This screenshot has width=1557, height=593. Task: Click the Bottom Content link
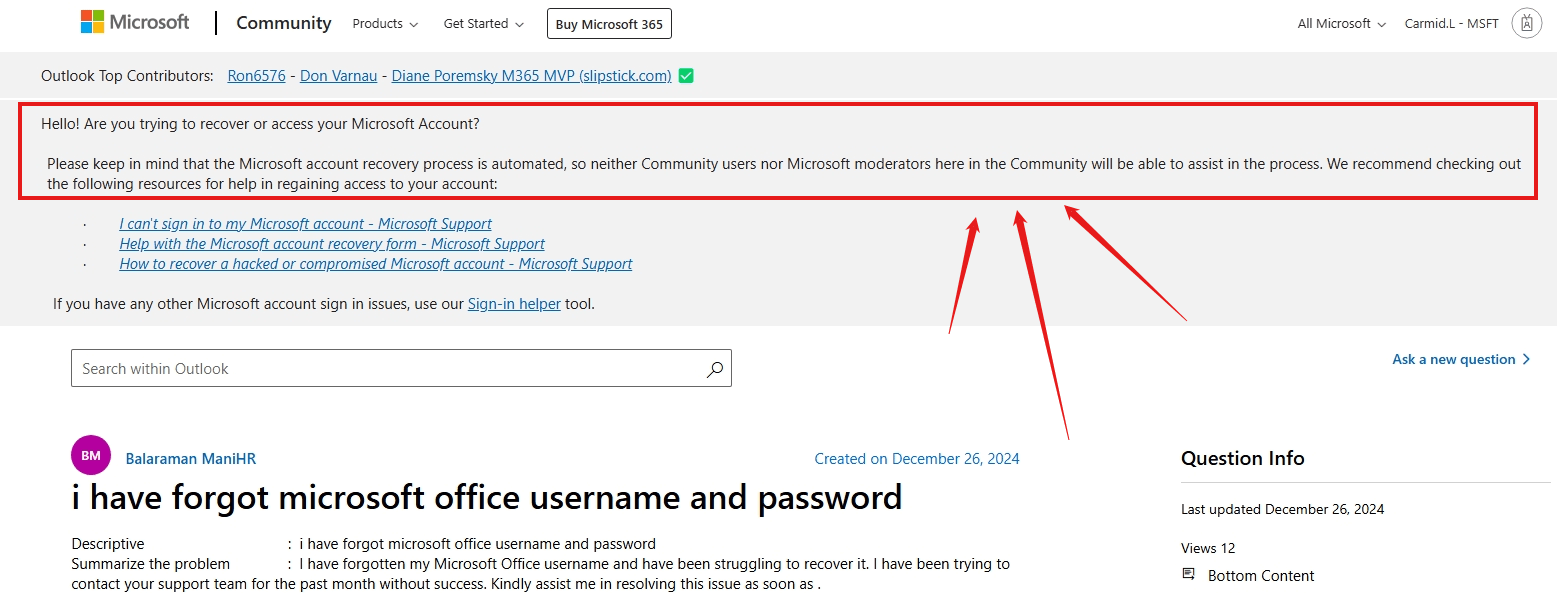coord(1261,576)
